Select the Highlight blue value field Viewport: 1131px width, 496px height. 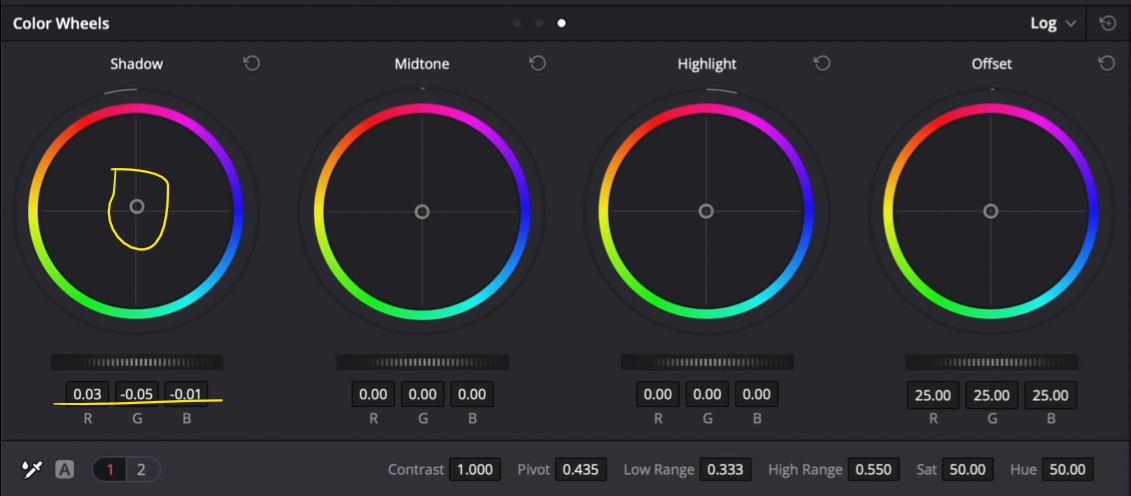click(757, 394)
